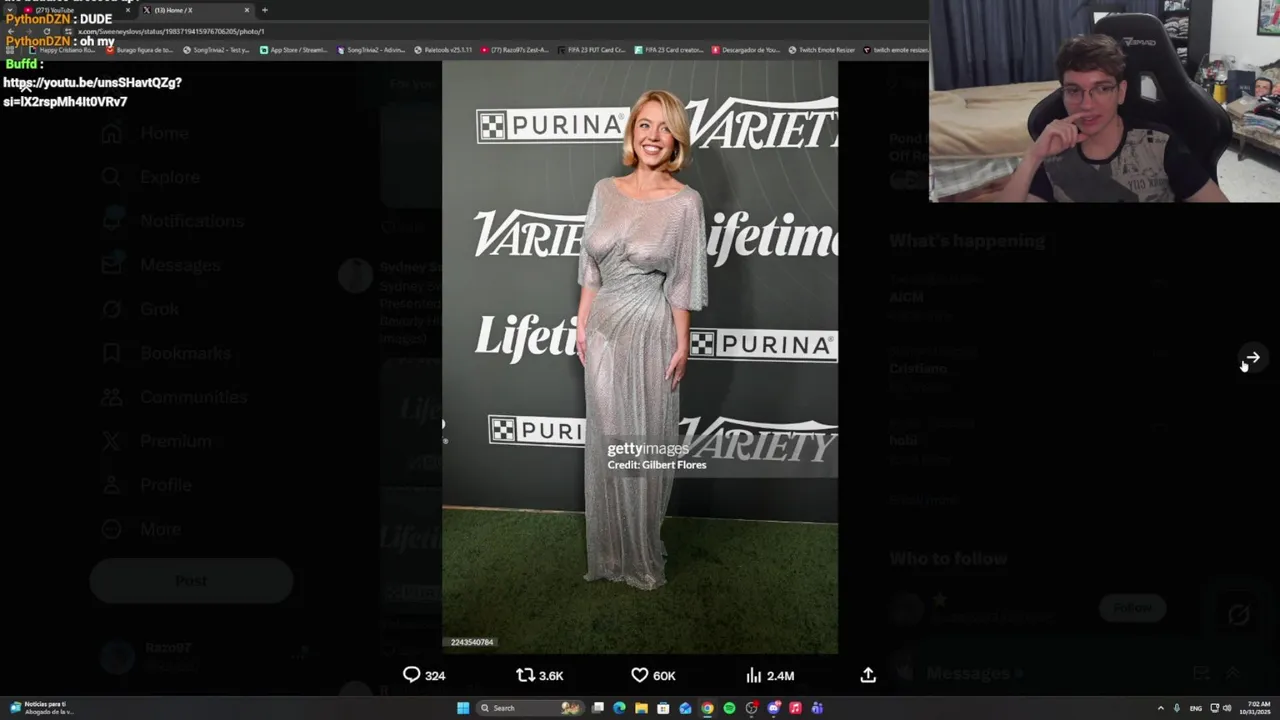Open Microsoft Store from the taskbar
This screenshot has width=1280, height=720.
[x=663, y=708]
